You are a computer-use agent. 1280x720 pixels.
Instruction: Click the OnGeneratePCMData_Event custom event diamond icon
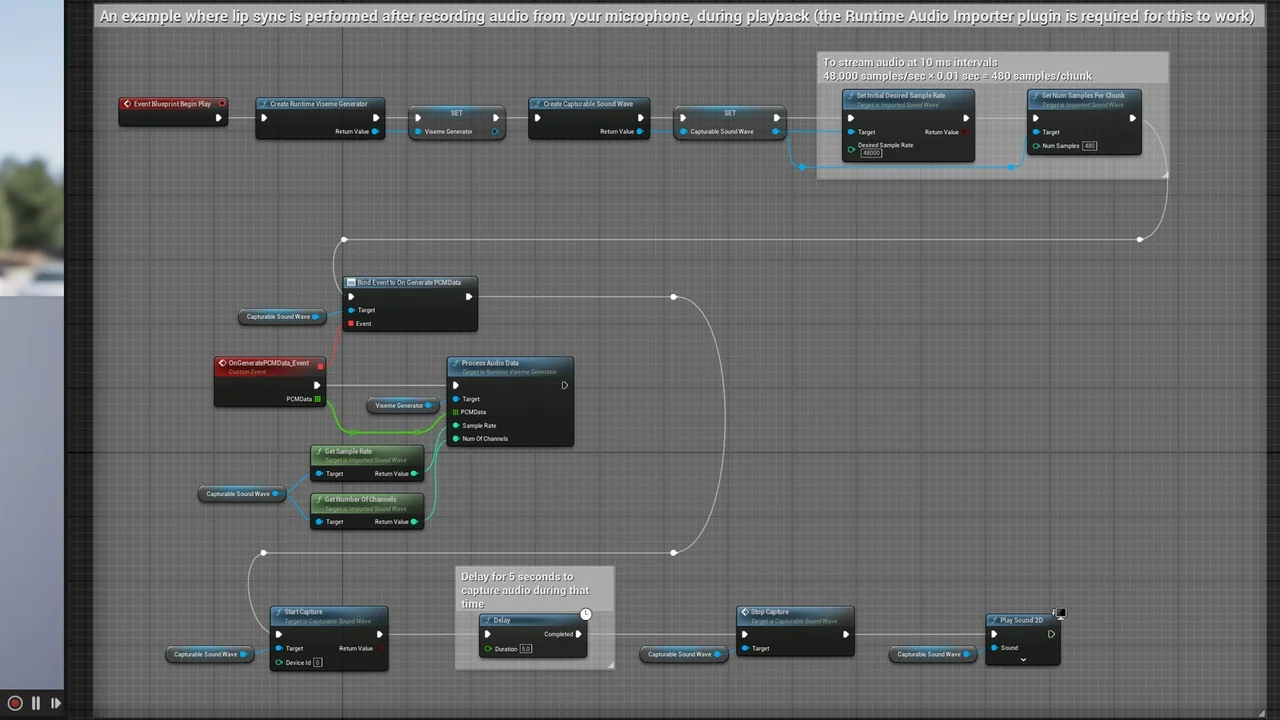(x=222, y=363)
